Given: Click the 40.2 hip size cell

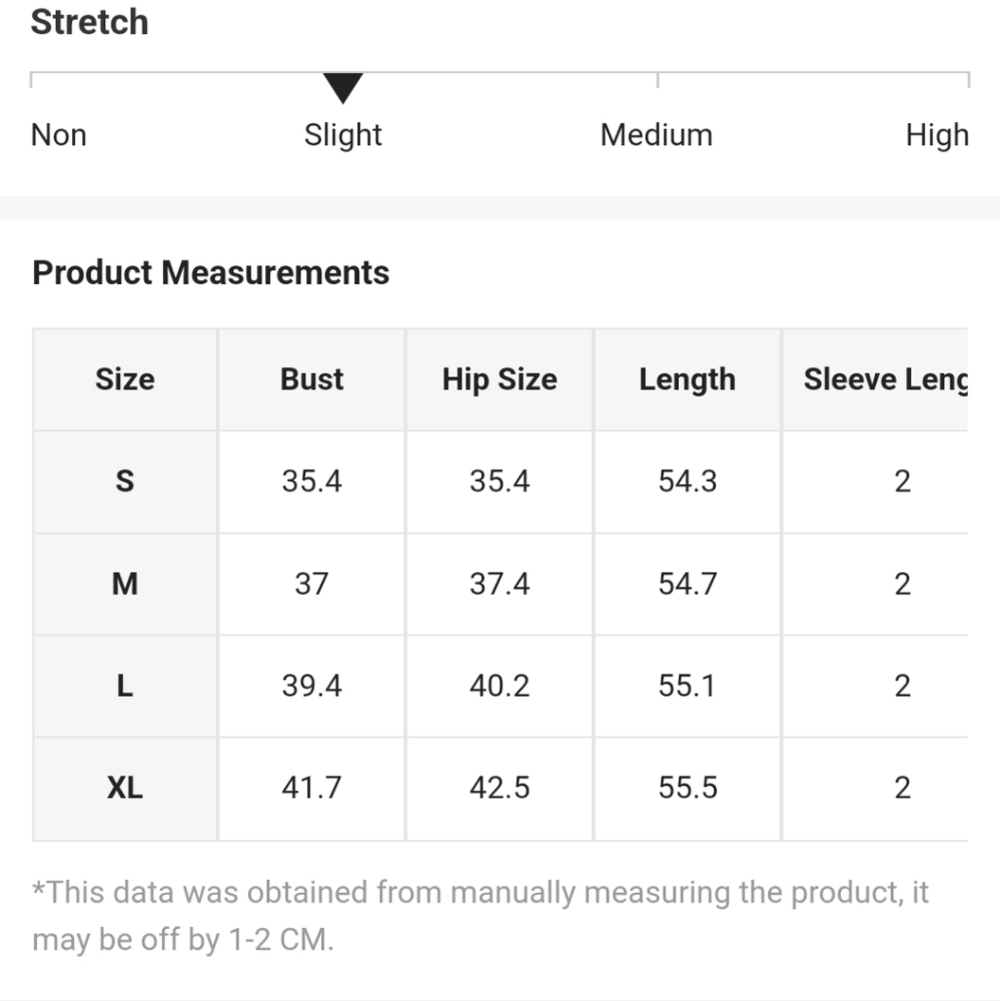Looking at the screenshot, I should tap(499, 686).
